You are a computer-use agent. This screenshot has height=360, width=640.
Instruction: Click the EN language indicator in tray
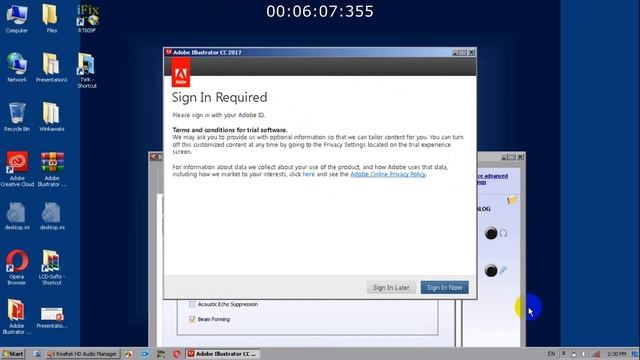[x=551, y=354]
